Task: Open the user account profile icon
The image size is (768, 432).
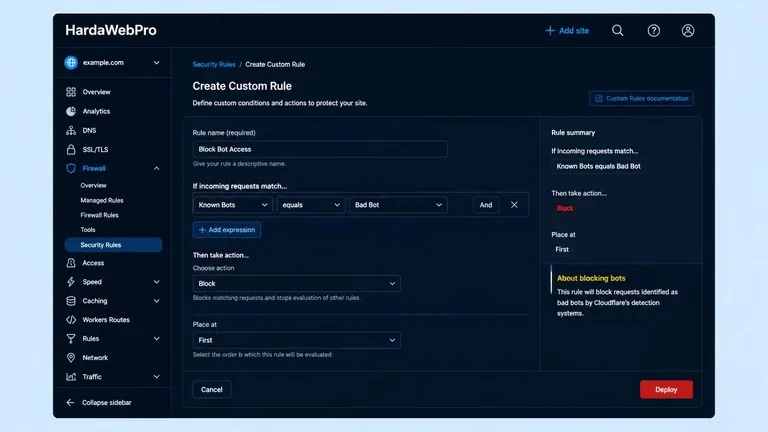Action: click(688, 30)
